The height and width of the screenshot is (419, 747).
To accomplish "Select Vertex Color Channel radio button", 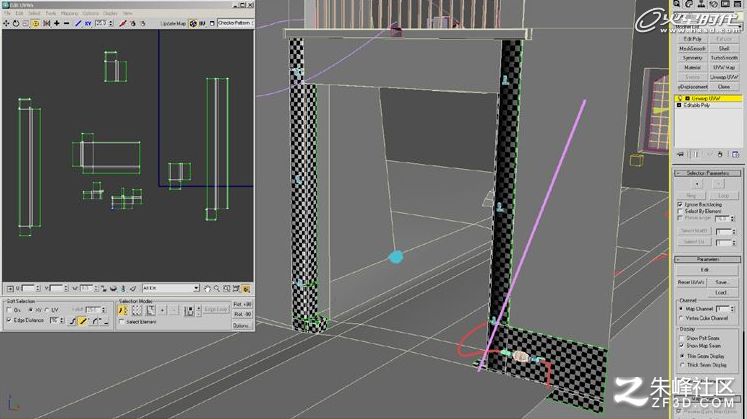I will (681, 318).
